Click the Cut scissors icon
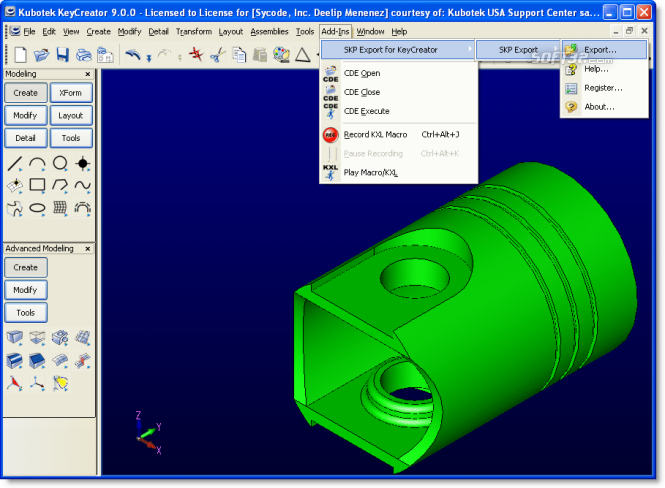This screenshot has width=665, height=488. 218,55
